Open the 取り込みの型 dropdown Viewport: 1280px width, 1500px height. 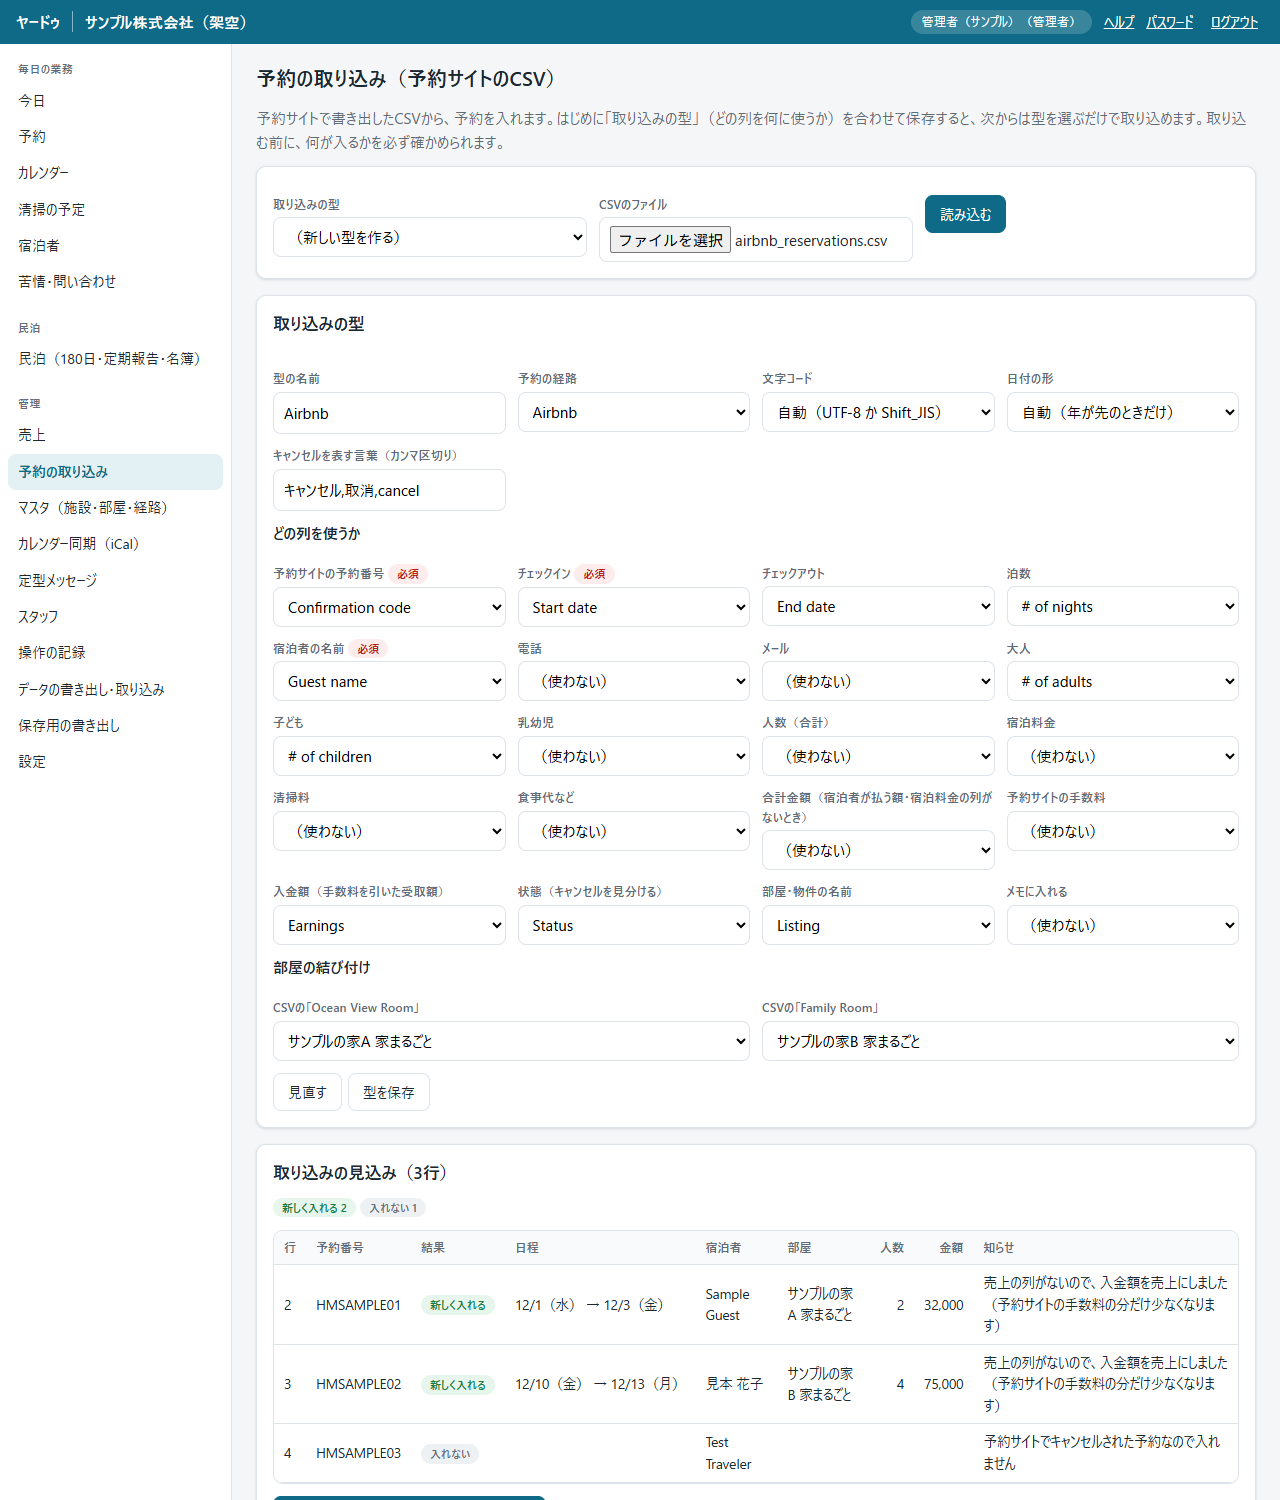(429, 237)
